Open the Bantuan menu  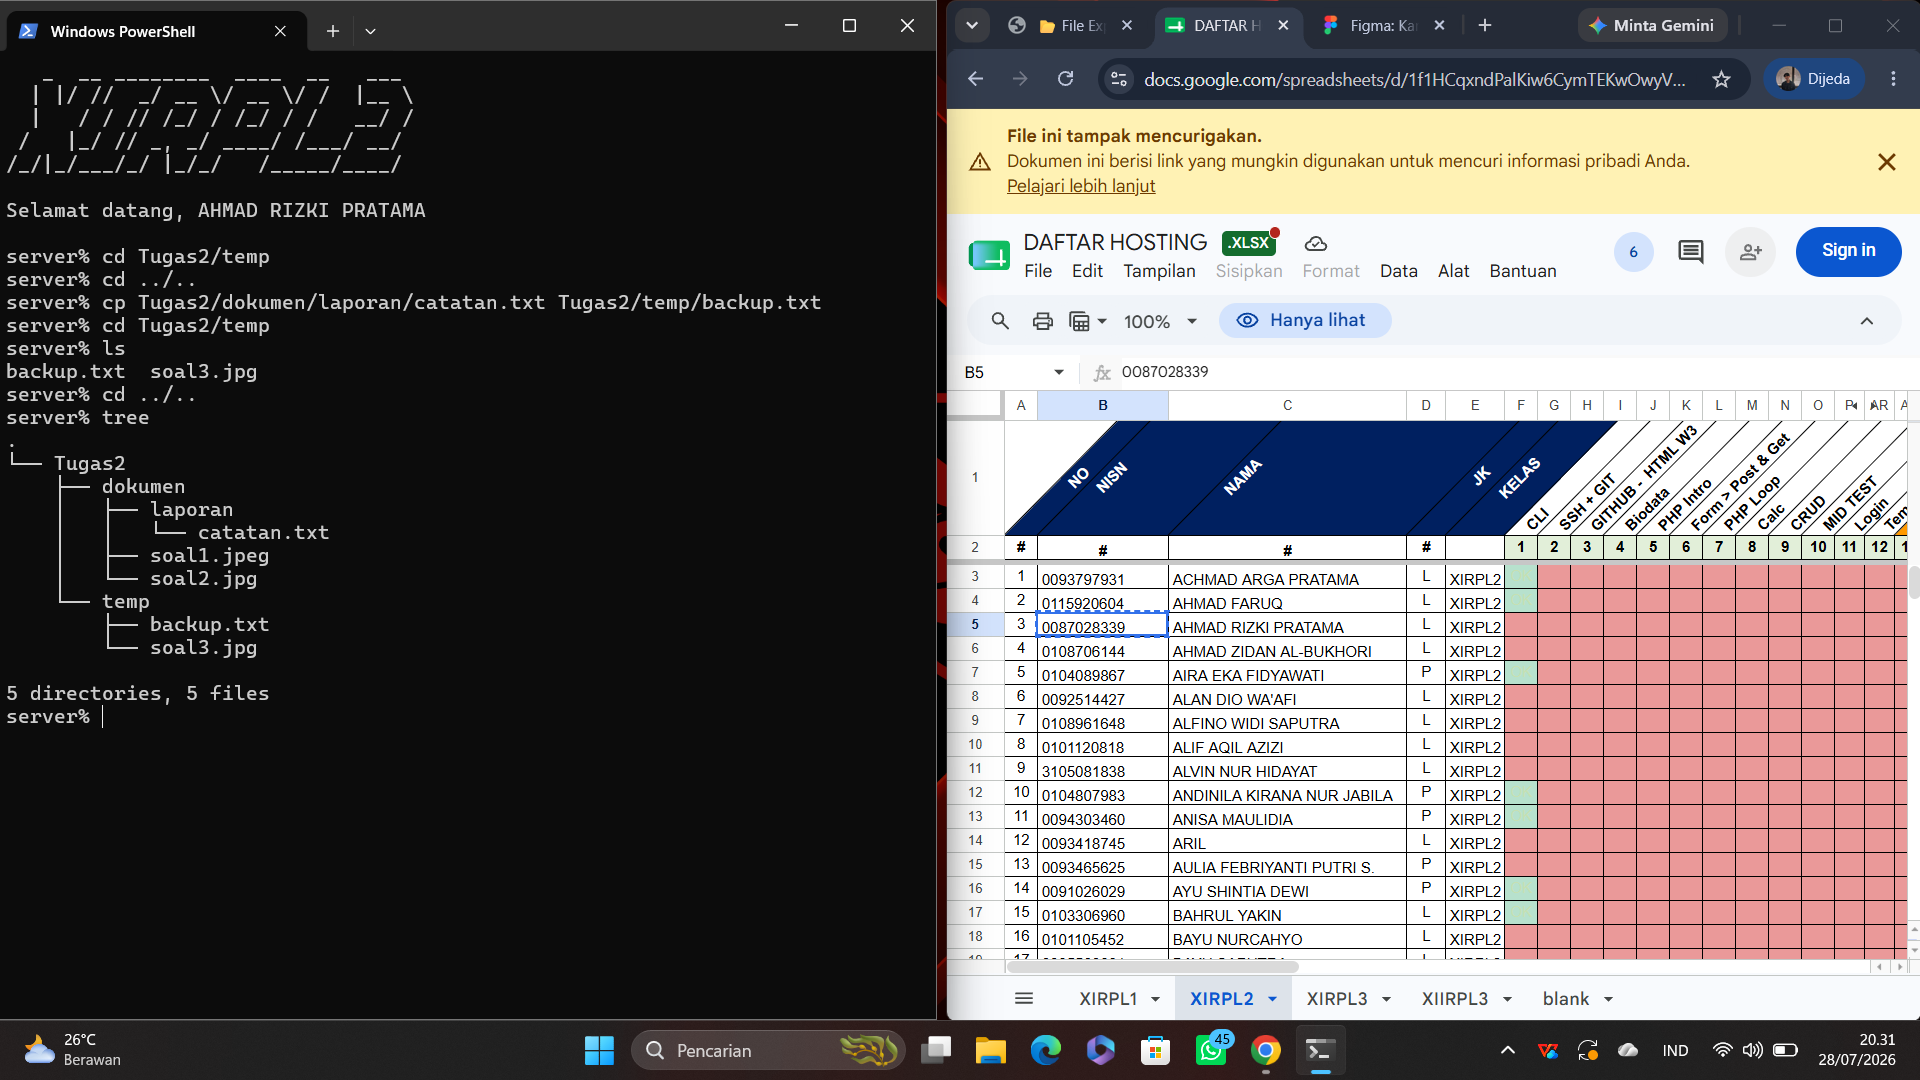pos(1523,271)
